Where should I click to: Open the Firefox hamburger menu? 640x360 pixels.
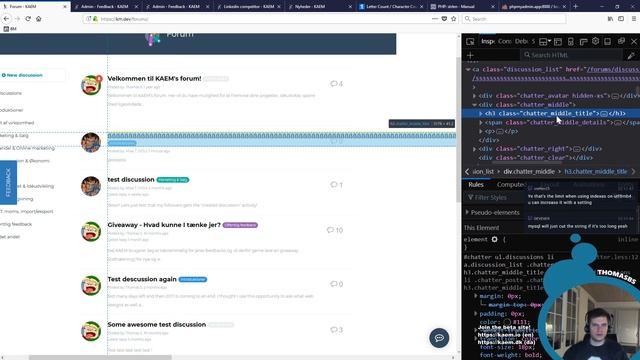(x=633, y=19)
